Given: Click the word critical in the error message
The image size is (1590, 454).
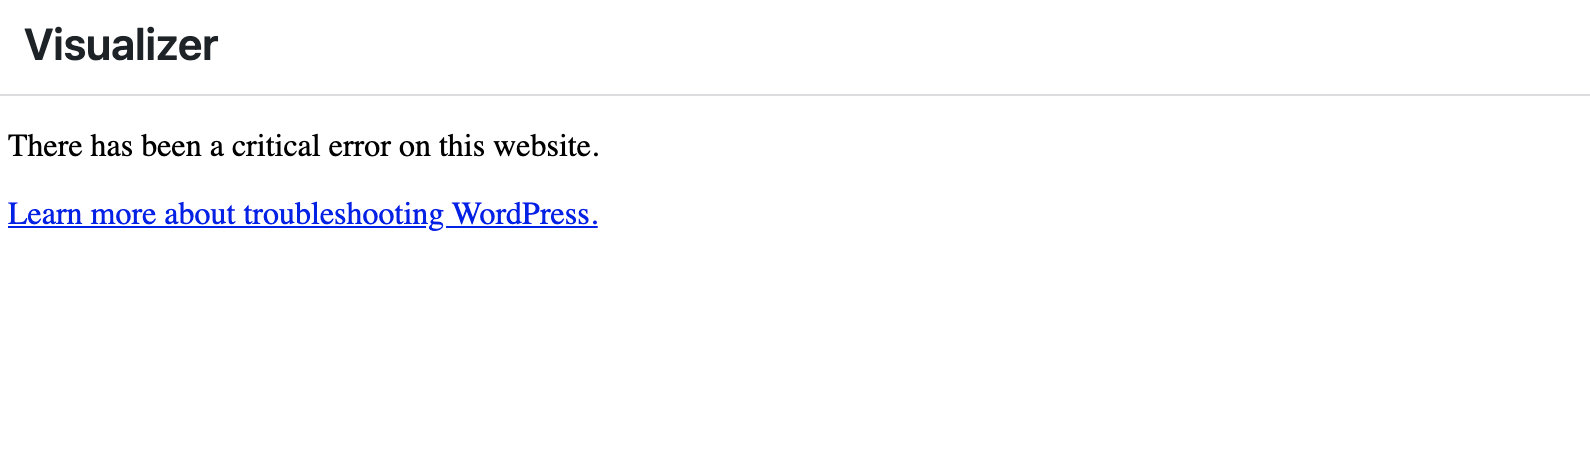Looking at the screenshot, I should click(x=277, y=146).
